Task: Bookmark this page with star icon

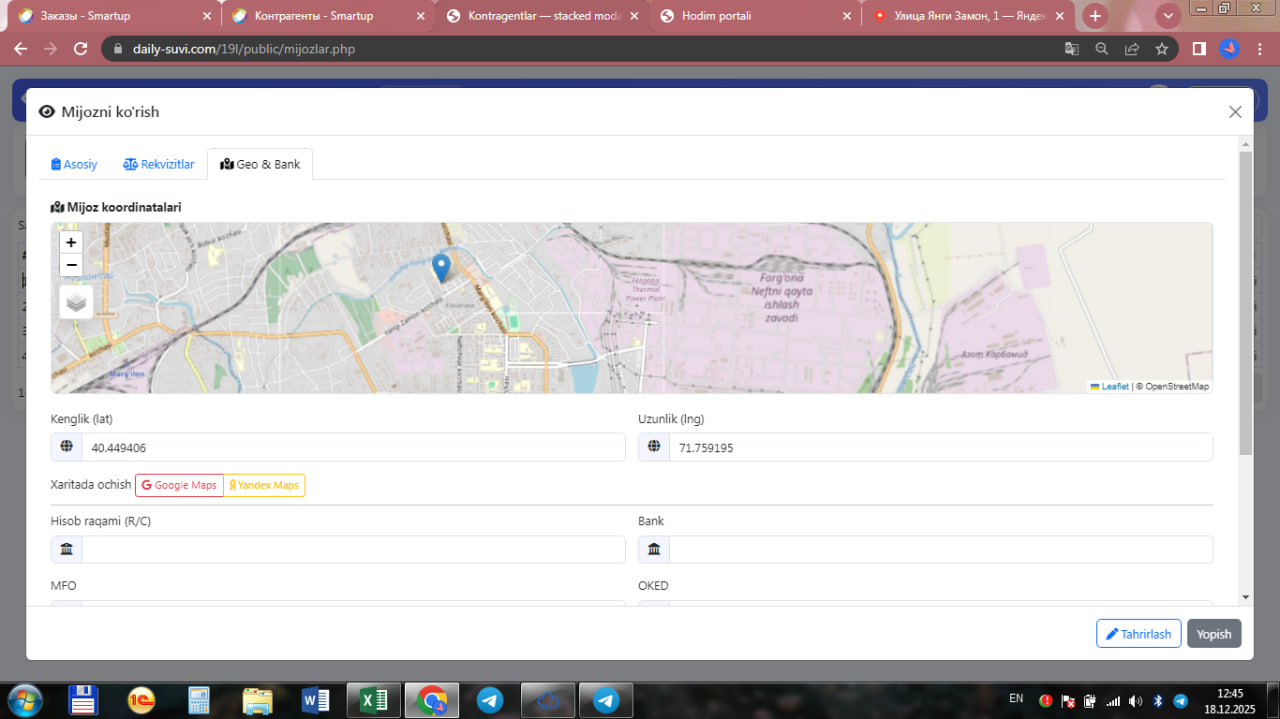Action: pos(1161,49)
